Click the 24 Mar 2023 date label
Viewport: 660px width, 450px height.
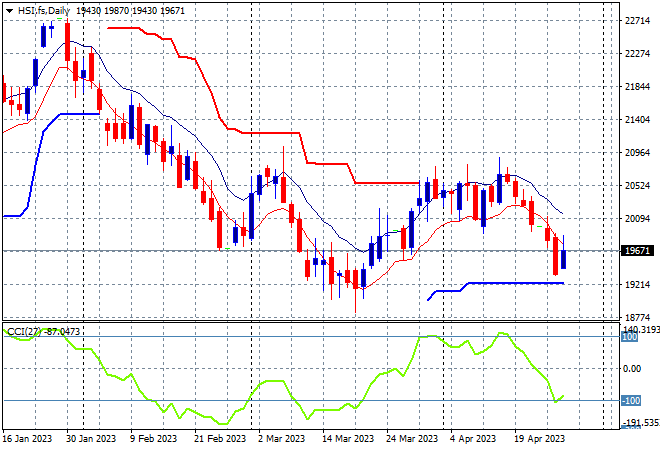click(x=412, y=439)
